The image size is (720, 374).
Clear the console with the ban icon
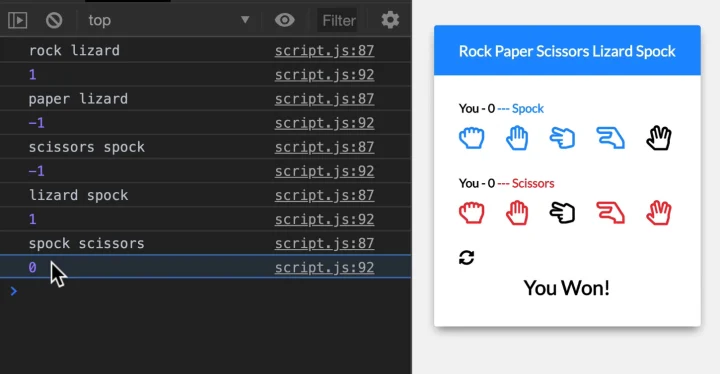click(x=54, y=20)
